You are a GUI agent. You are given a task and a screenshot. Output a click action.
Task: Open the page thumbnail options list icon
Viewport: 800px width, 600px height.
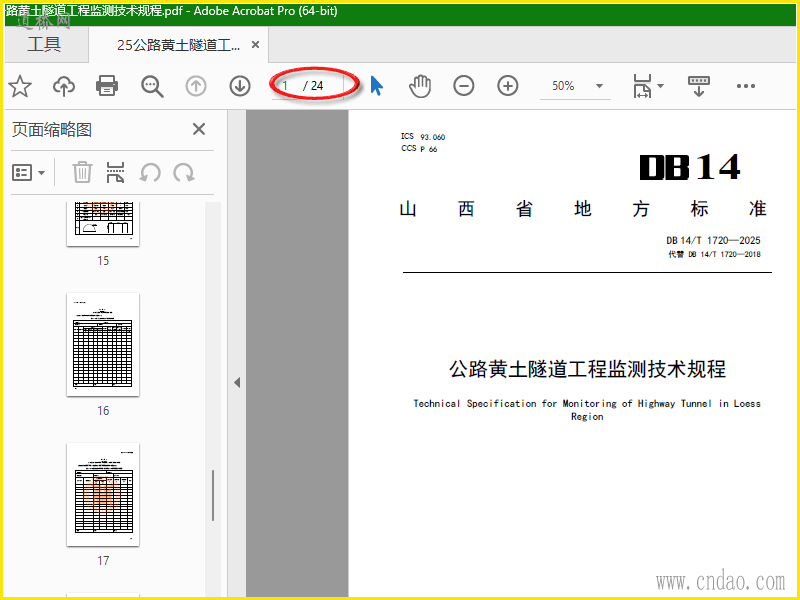point(22,173)
